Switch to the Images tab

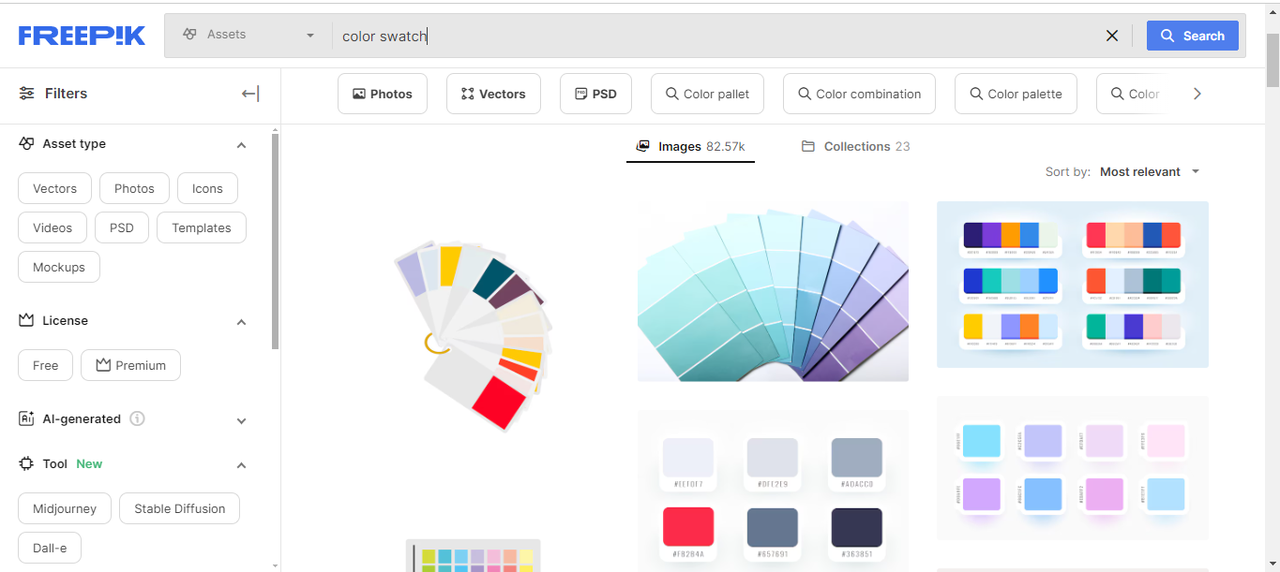[691, 147]
